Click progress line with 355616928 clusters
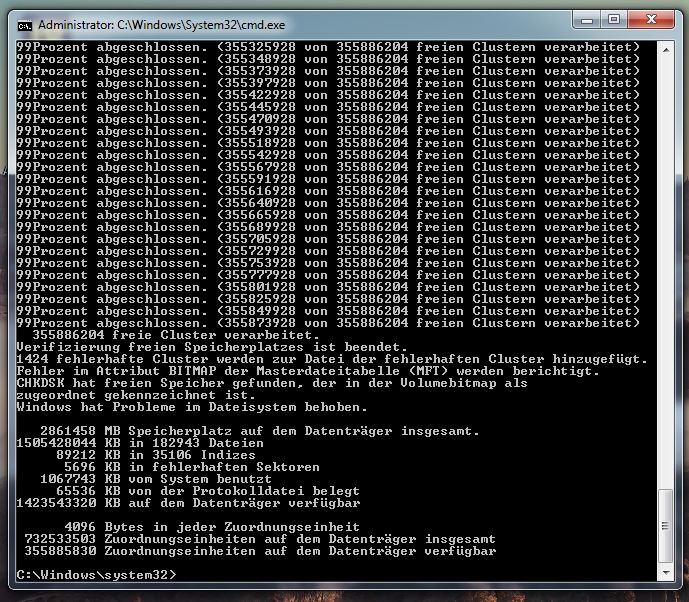 point(328,191)
